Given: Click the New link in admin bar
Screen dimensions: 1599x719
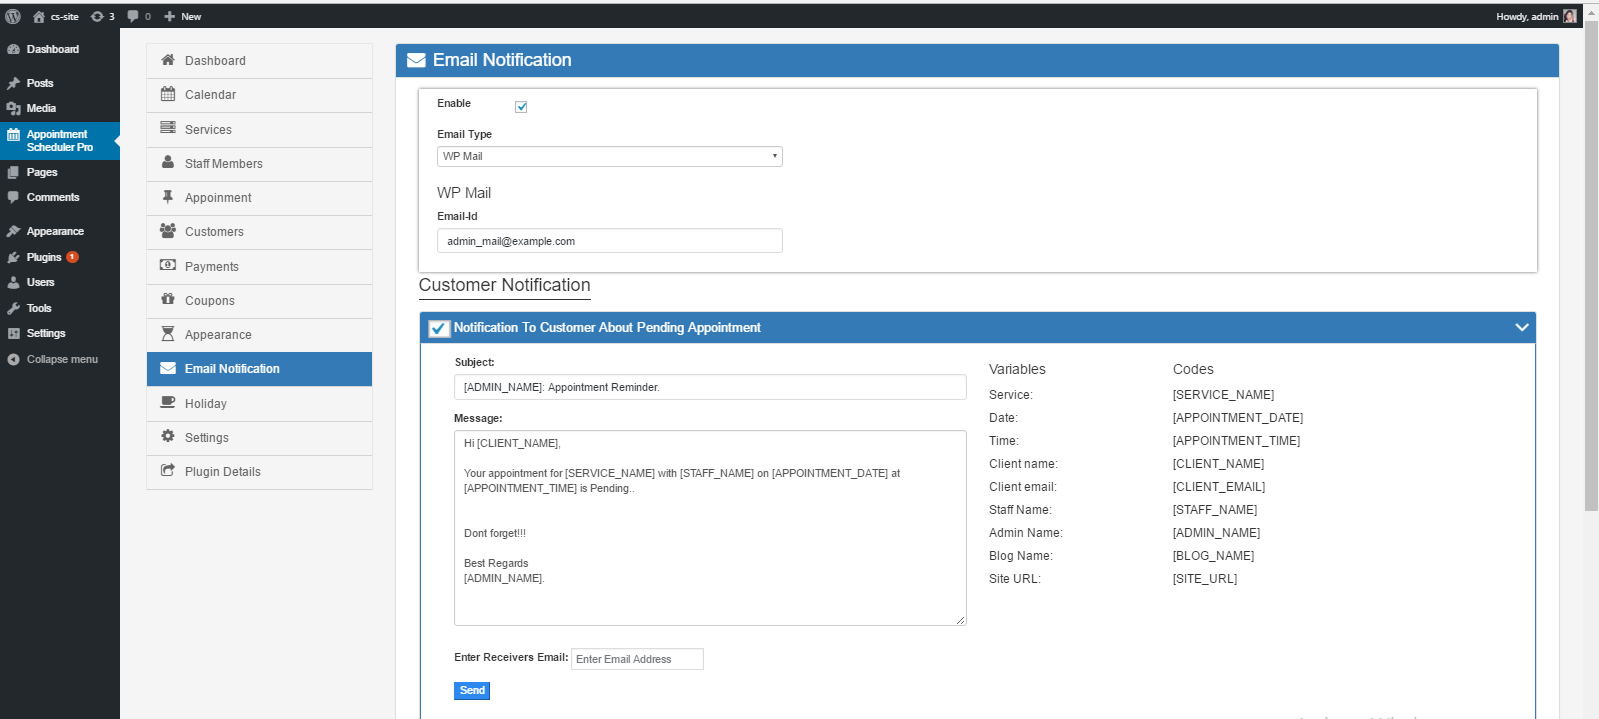Looking at the screenshot, I should coord(183,16).
